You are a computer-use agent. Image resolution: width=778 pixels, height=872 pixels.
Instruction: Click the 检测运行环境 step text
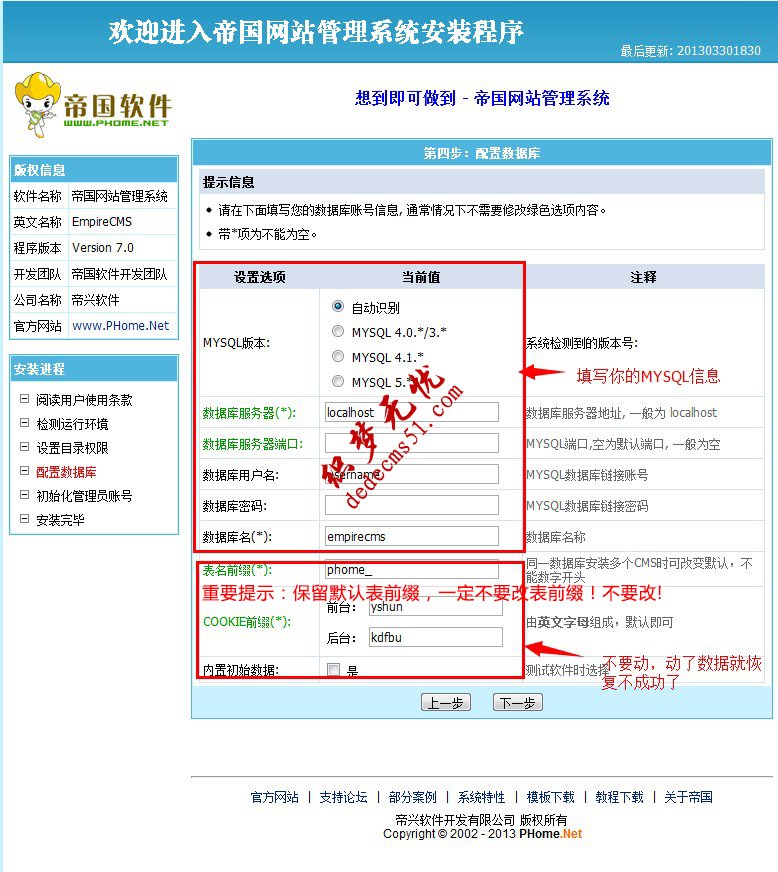[x=72, y=424]
